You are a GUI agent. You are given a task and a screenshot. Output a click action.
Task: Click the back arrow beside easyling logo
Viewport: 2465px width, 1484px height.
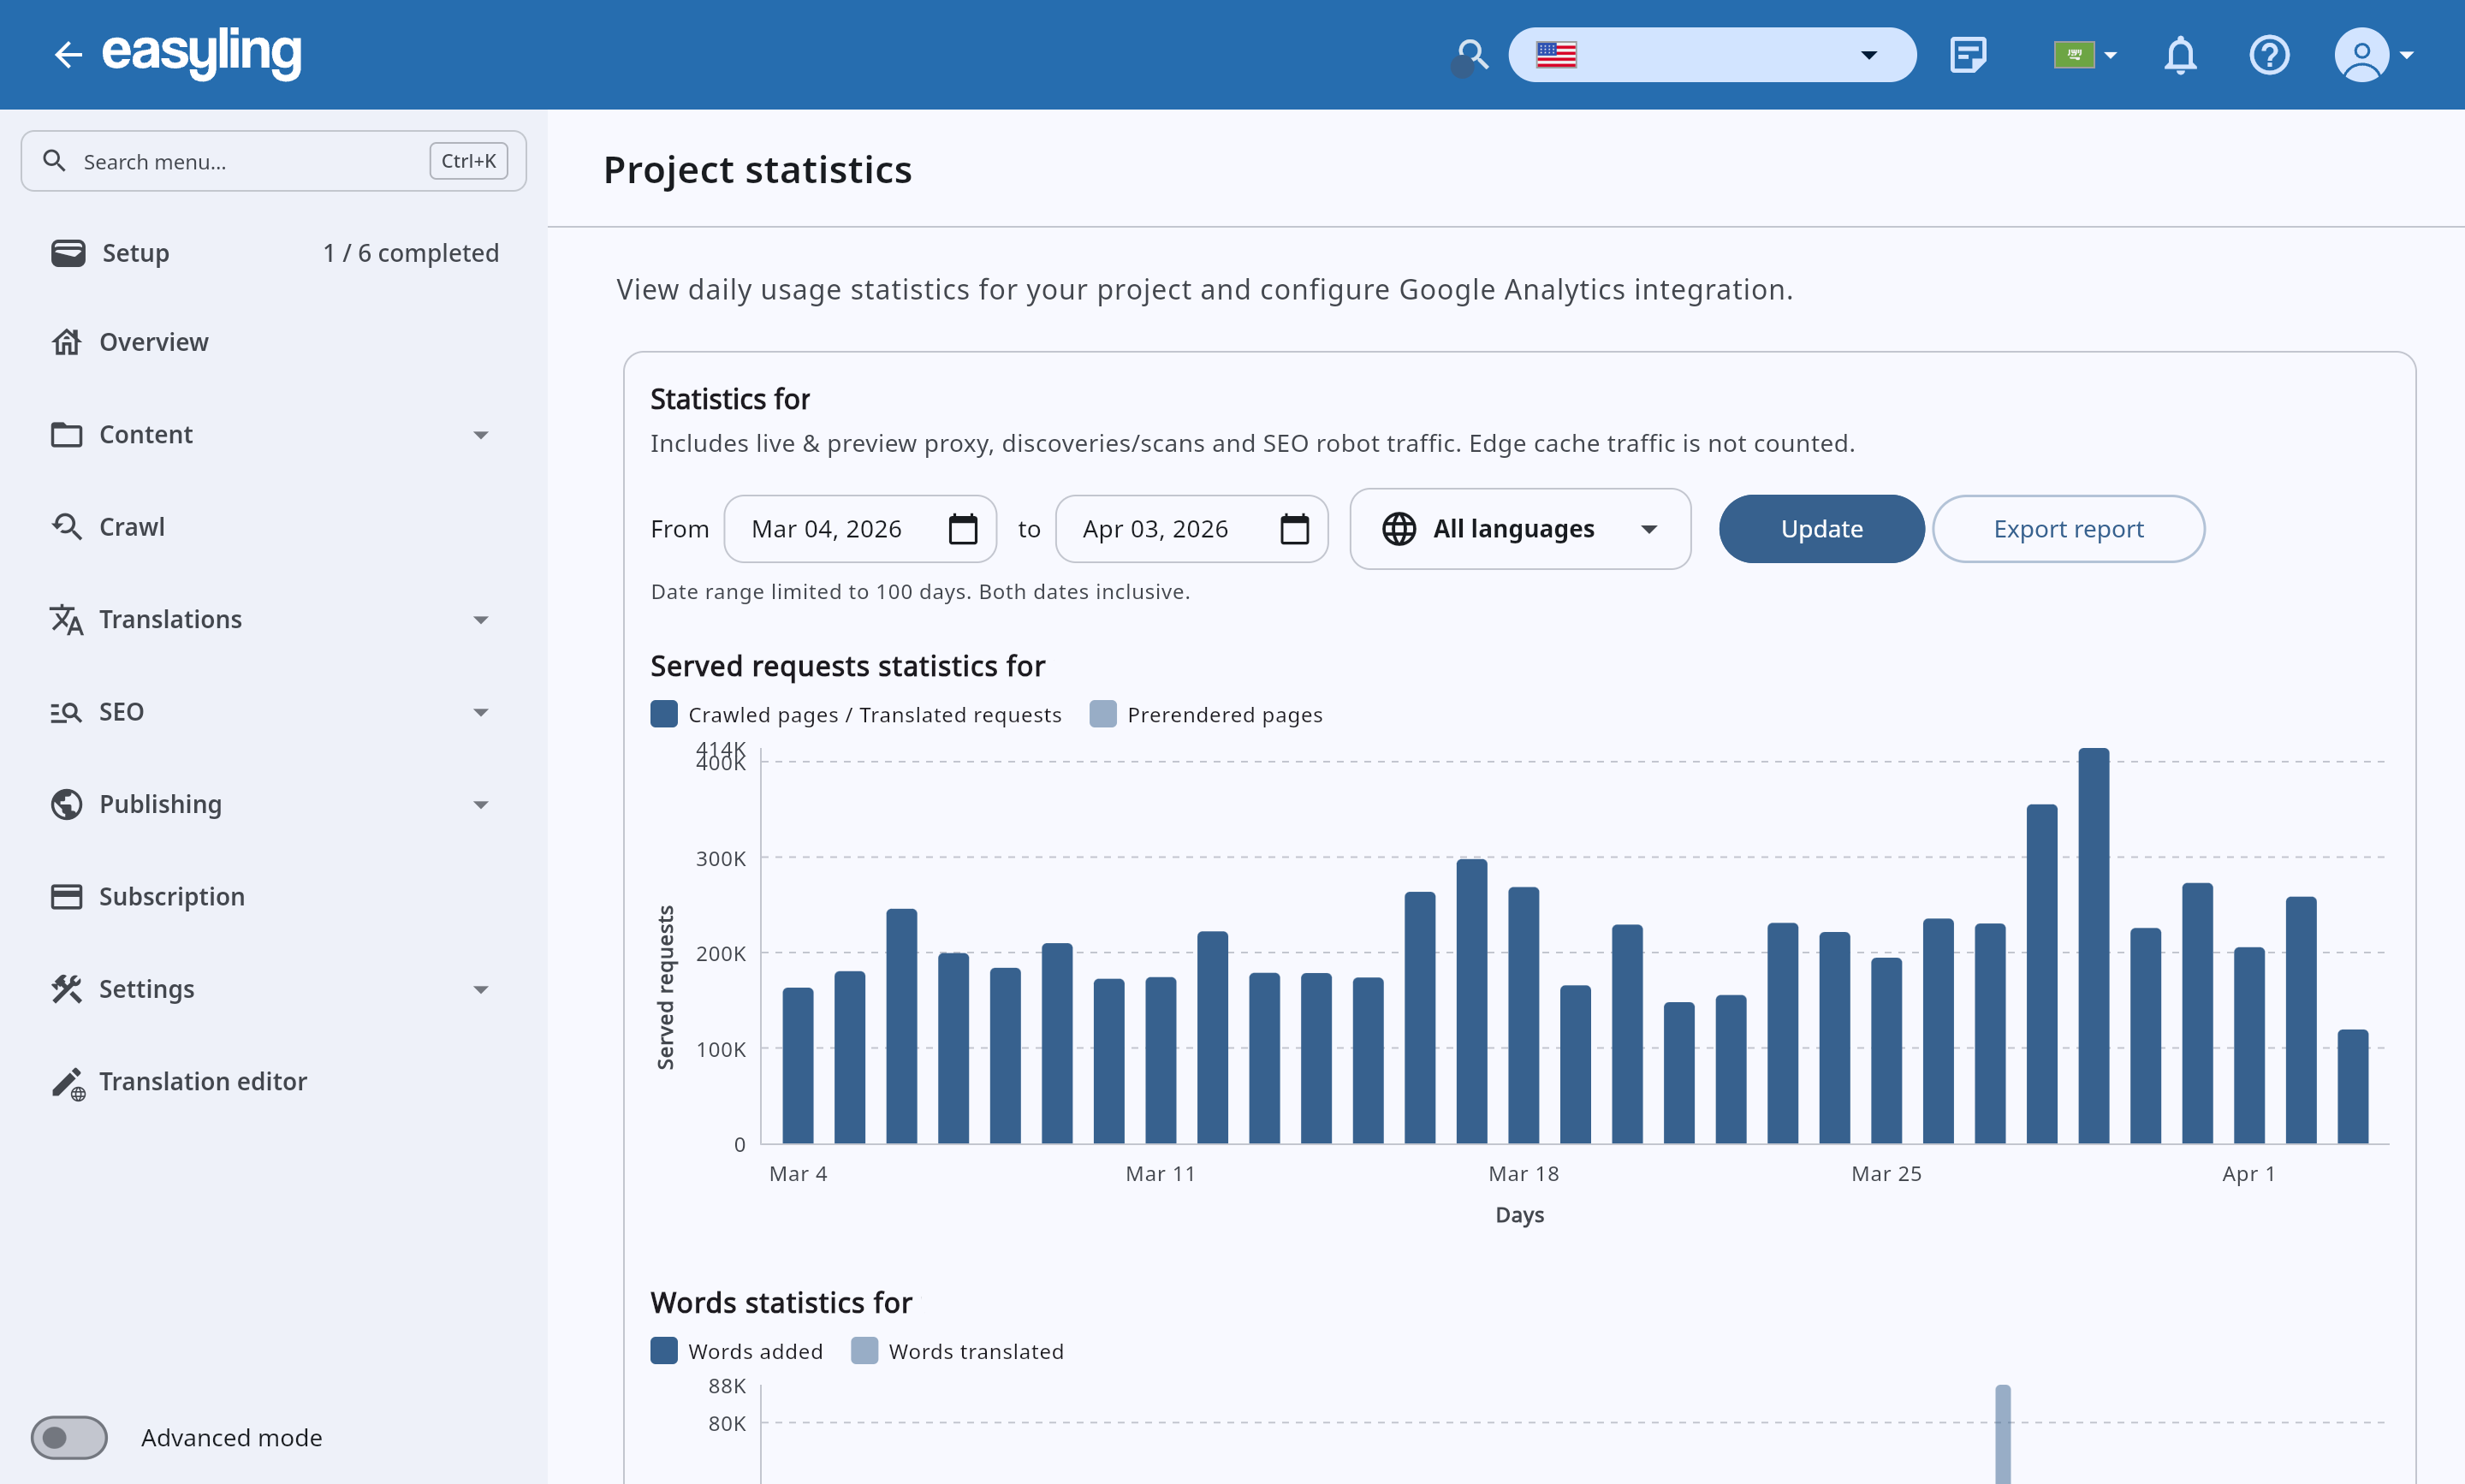click(x=67, y=54)
